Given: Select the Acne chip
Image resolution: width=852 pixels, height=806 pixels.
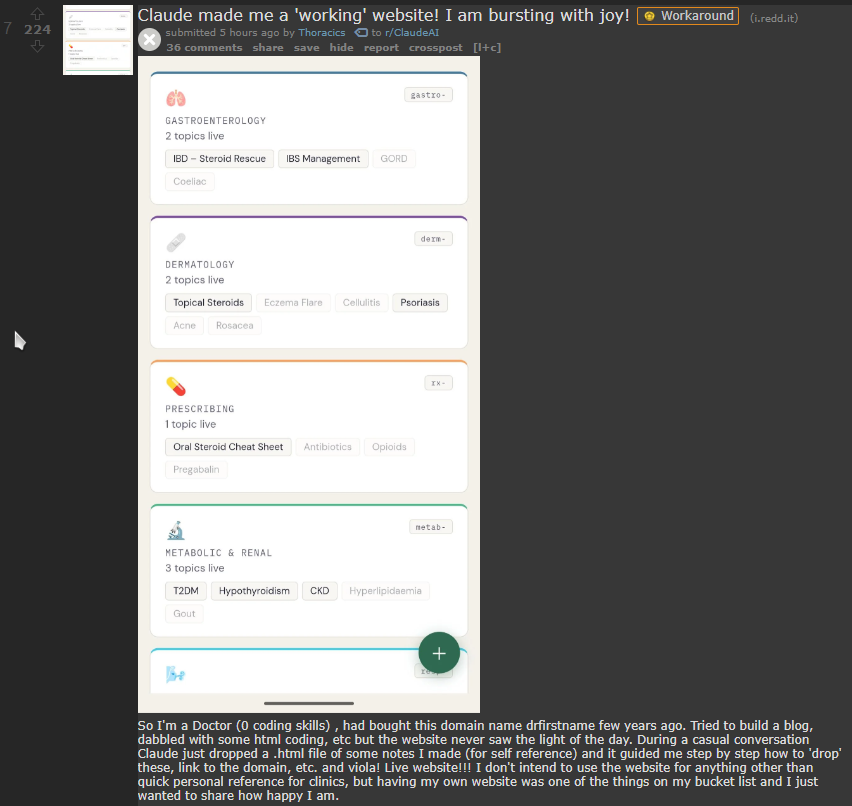Looking at the screenshot, I should (184, 326).
